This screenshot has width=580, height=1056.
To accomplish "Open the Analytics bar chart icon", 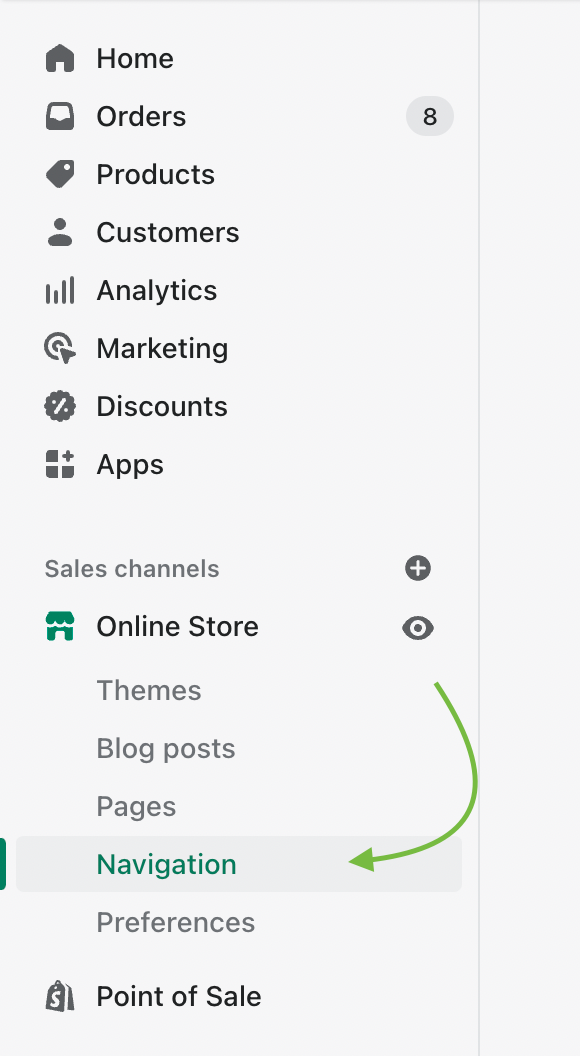I will (60, 290).
